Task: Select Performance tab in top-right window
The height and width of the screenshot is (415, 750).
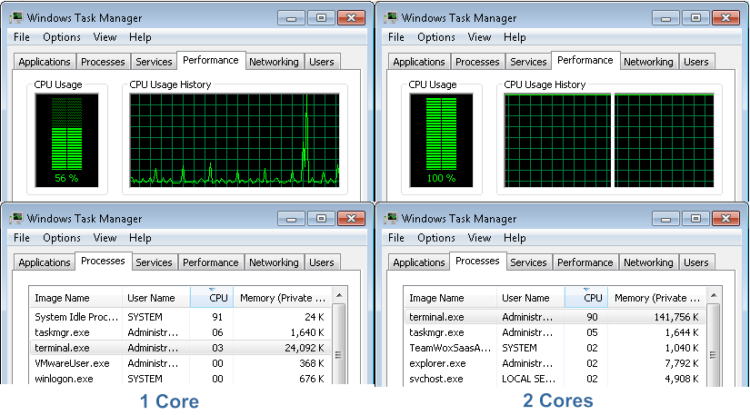Action: (585, 60)
